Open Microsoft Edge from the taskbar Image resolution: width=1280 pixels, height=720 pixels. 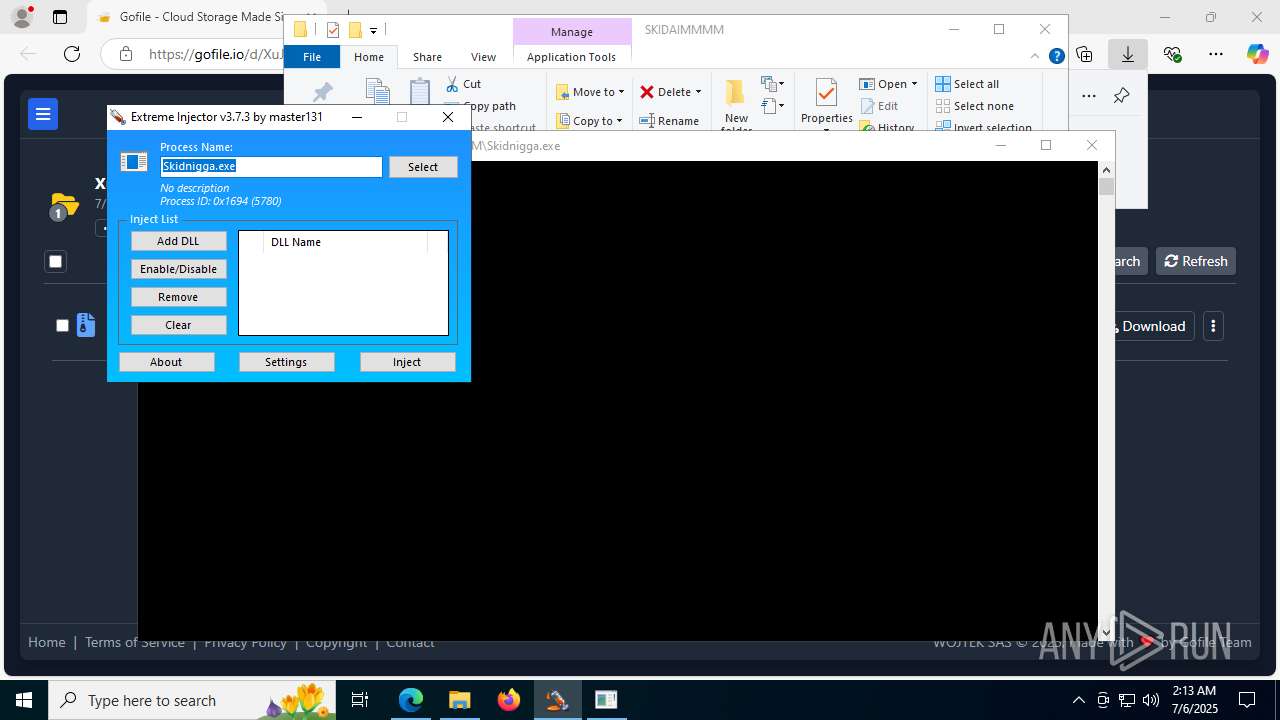411,700
